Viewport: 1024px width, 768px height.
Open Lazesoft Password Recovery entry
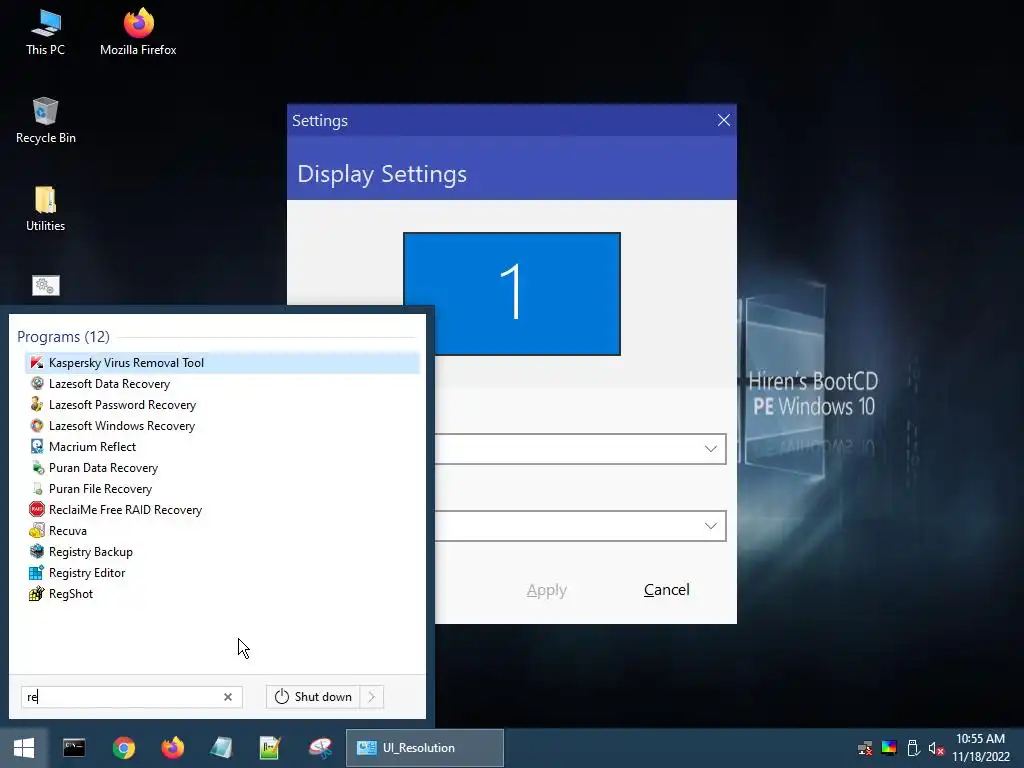[x=221, y=405]
